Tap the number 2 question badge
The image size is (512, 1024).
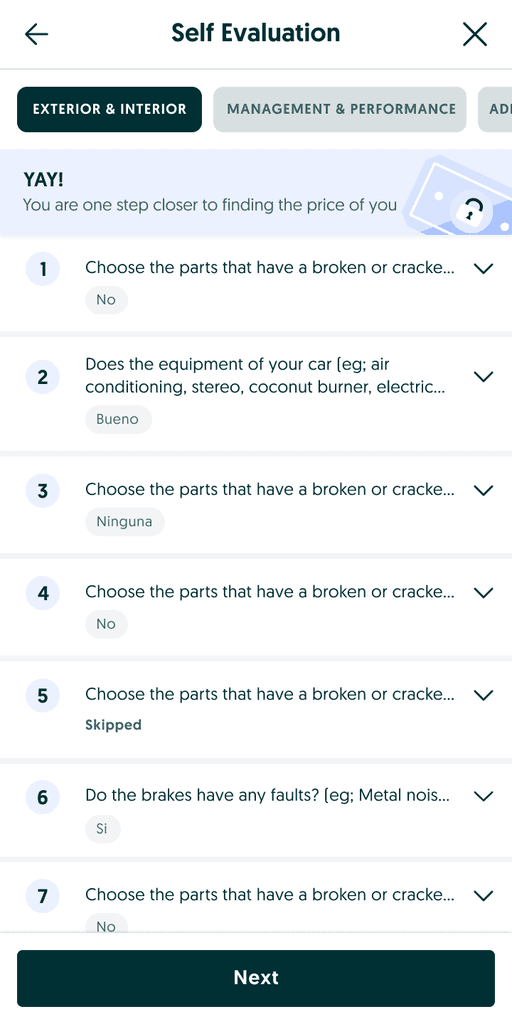[42, 377]
